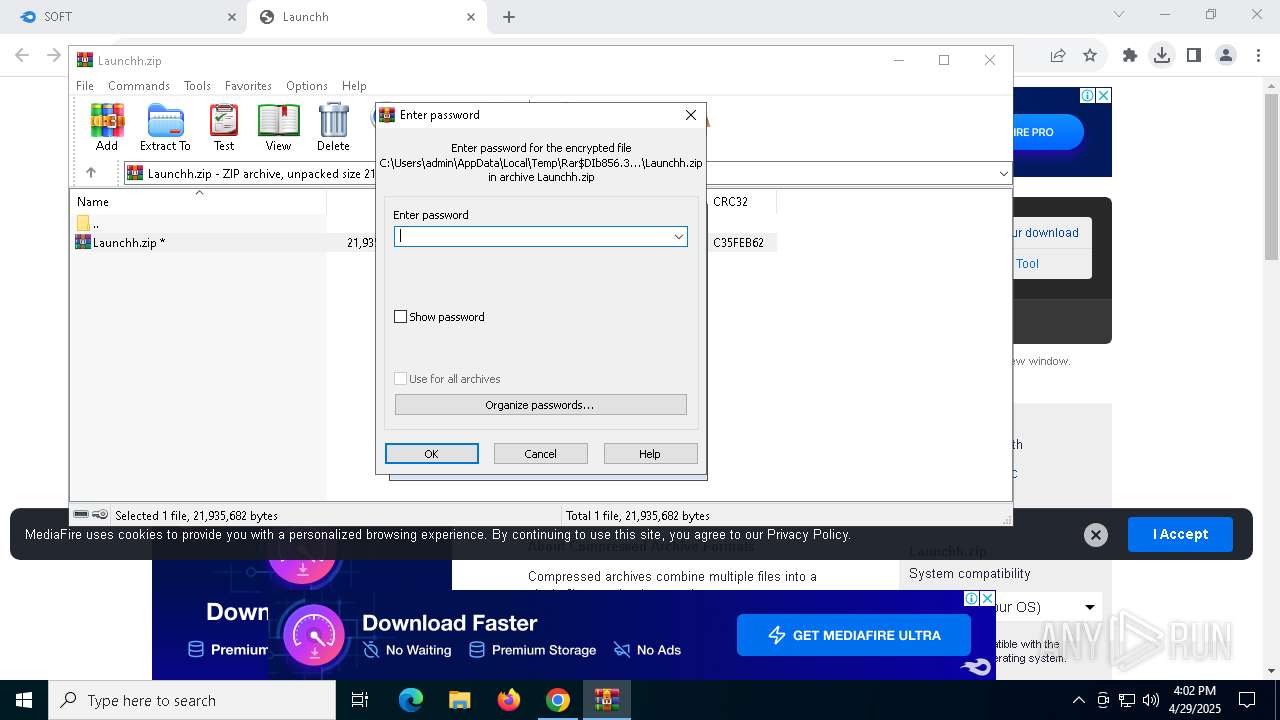This screenshot has height=720, width=1280.
Task: Click the taskbar search box
Action: pos(192,700)
